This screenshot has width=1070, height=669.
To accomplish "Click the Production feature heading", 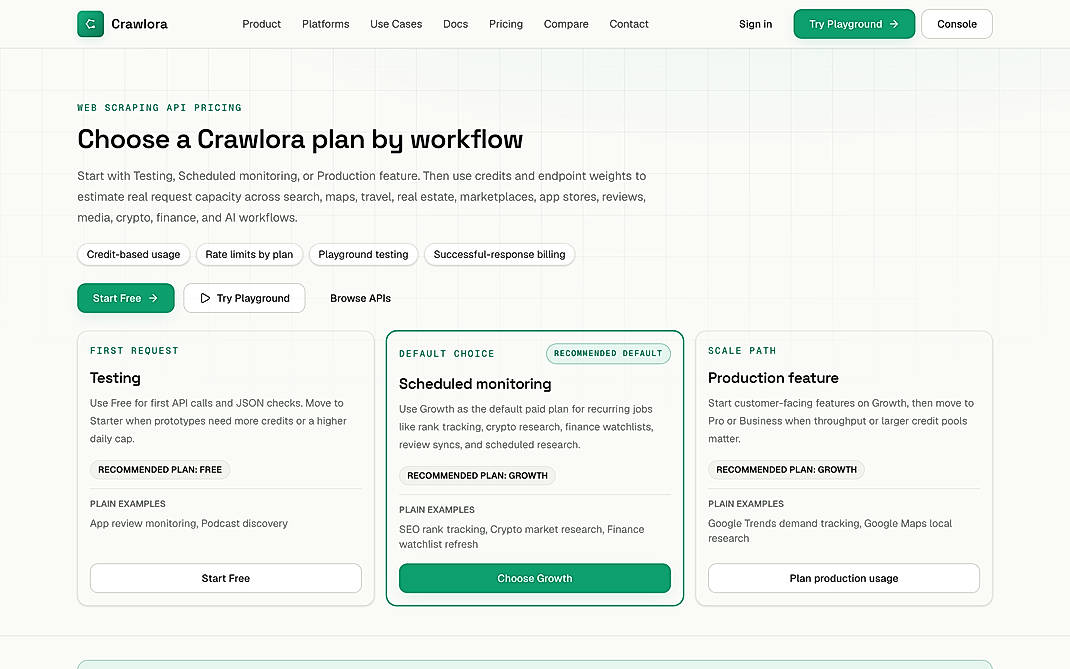I will coord(773,378).
